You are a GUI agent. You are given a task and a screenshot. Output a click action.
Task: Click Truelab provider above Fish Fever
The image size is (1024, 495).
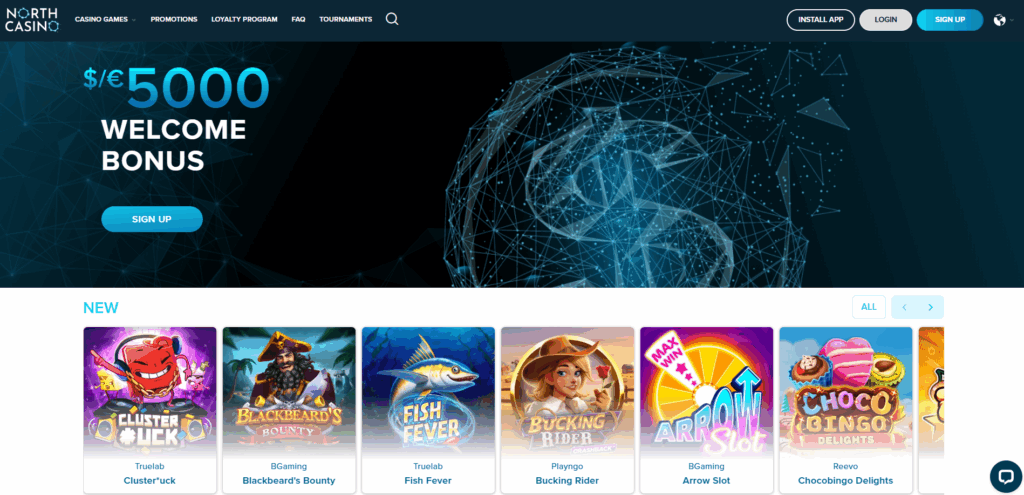point(428,466)
